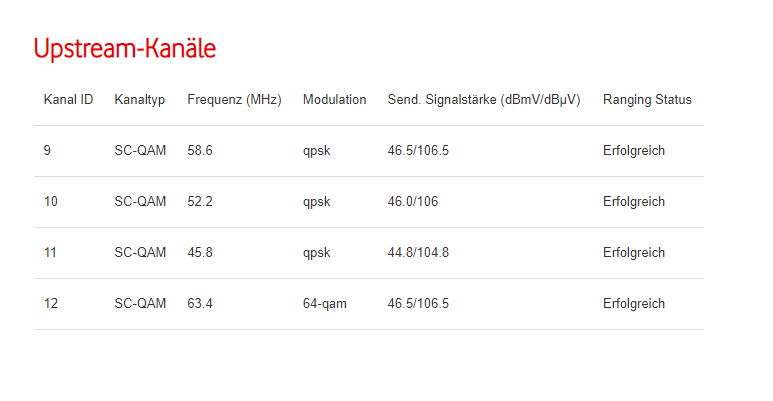Select the Modulation column header
Screen dimensions: 773x401
[x=334, y=100]
